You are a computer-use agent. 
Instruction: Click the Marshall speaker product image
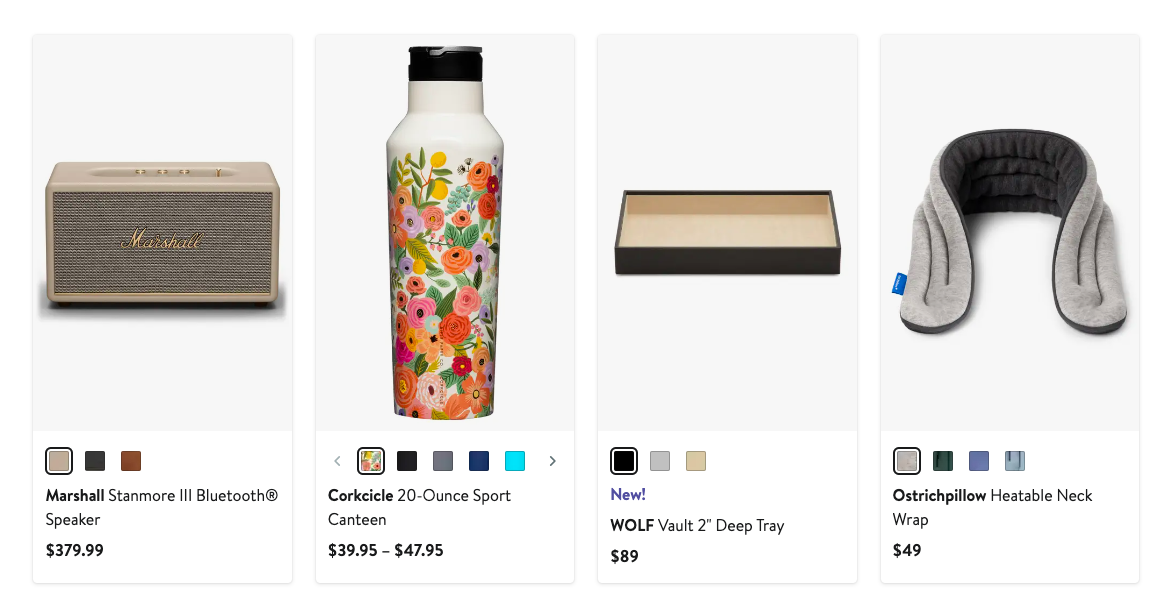point(162,235)
